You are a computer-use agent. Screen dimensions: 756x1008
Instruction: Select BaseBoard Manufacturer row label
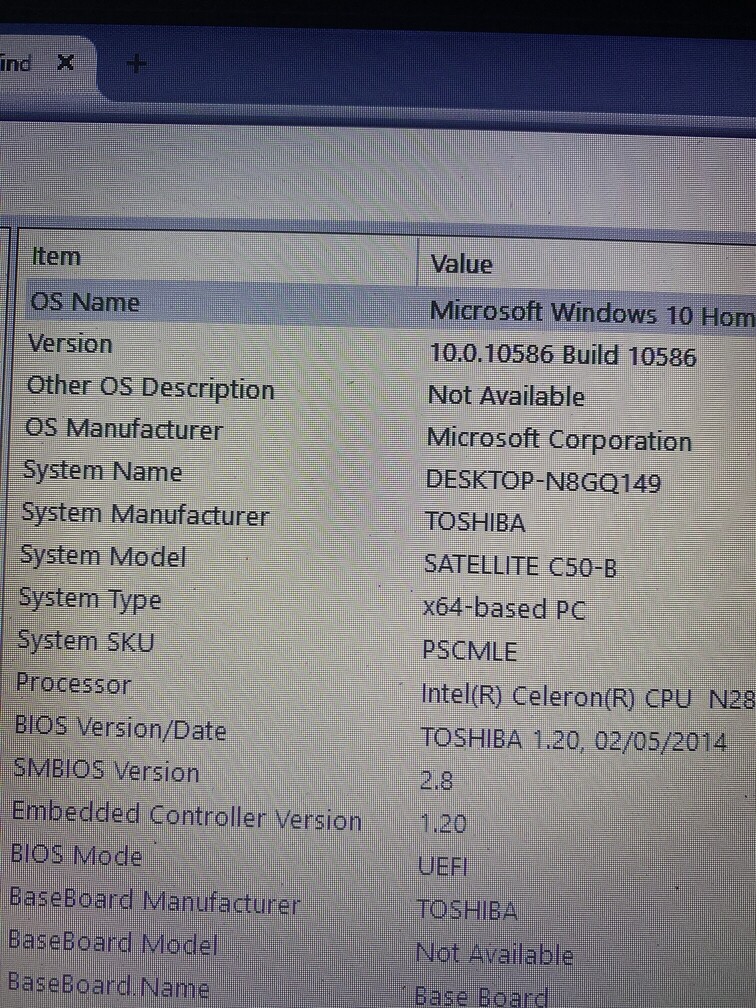click(x=154, y=901)
